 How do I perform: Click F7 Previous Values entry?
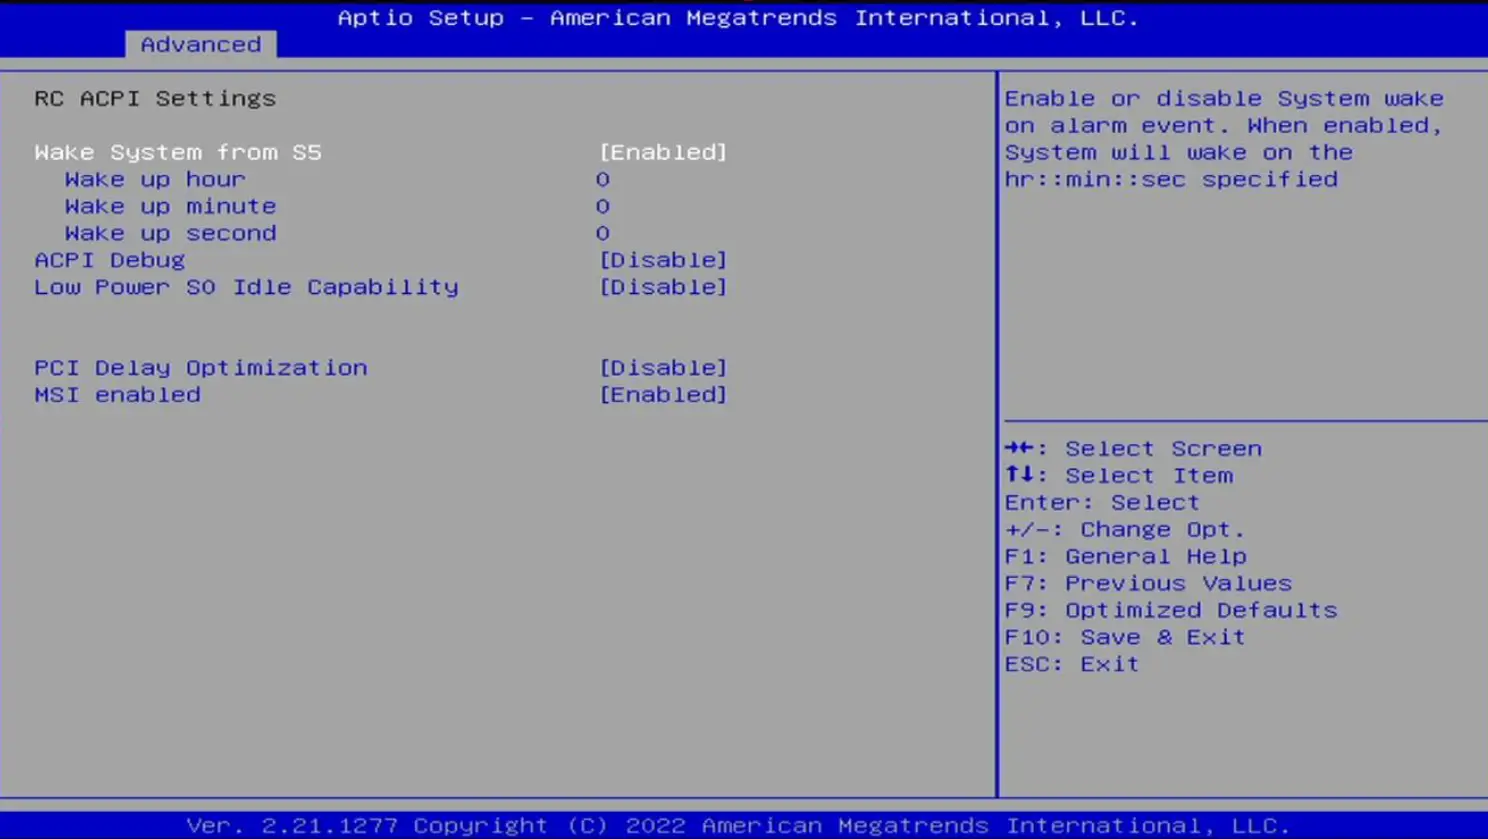click(x=1148, y=582)
